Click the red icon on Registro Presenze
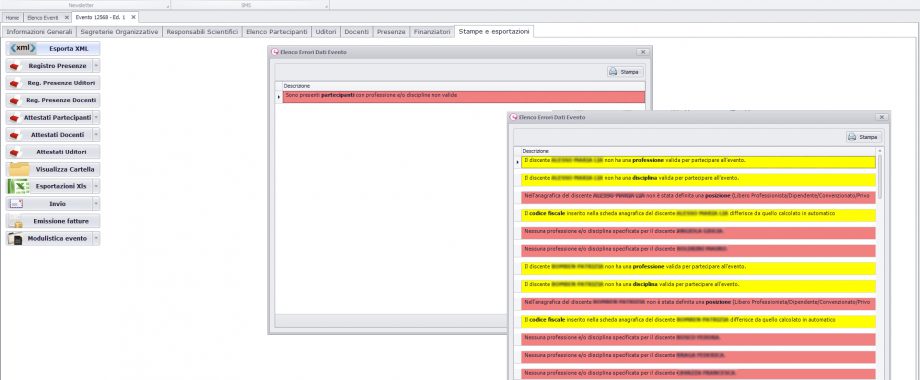This screenshot has width=920, height=380. 15,66
